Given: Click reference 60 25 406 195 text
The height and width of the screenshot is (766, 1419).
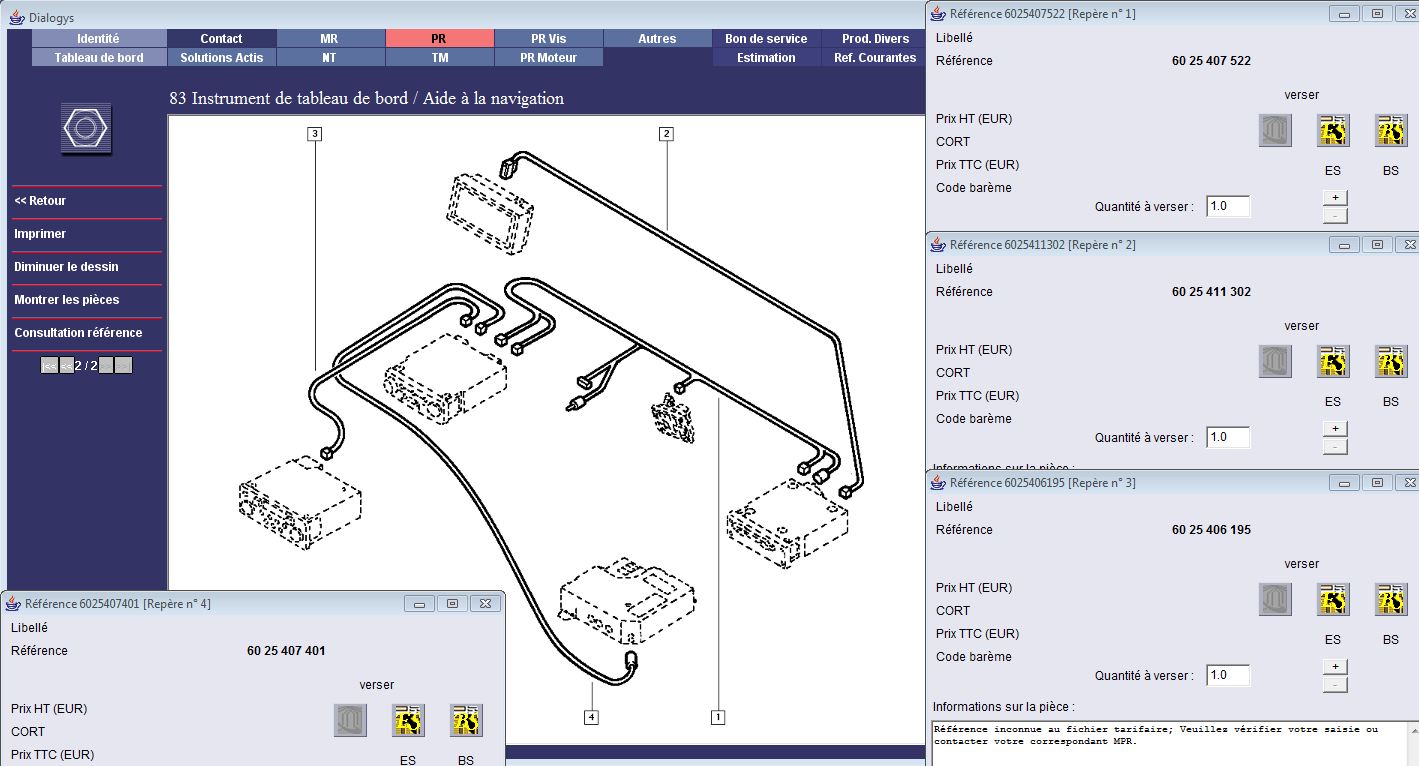Looking at the screenshot, I should coord(1211,530).
